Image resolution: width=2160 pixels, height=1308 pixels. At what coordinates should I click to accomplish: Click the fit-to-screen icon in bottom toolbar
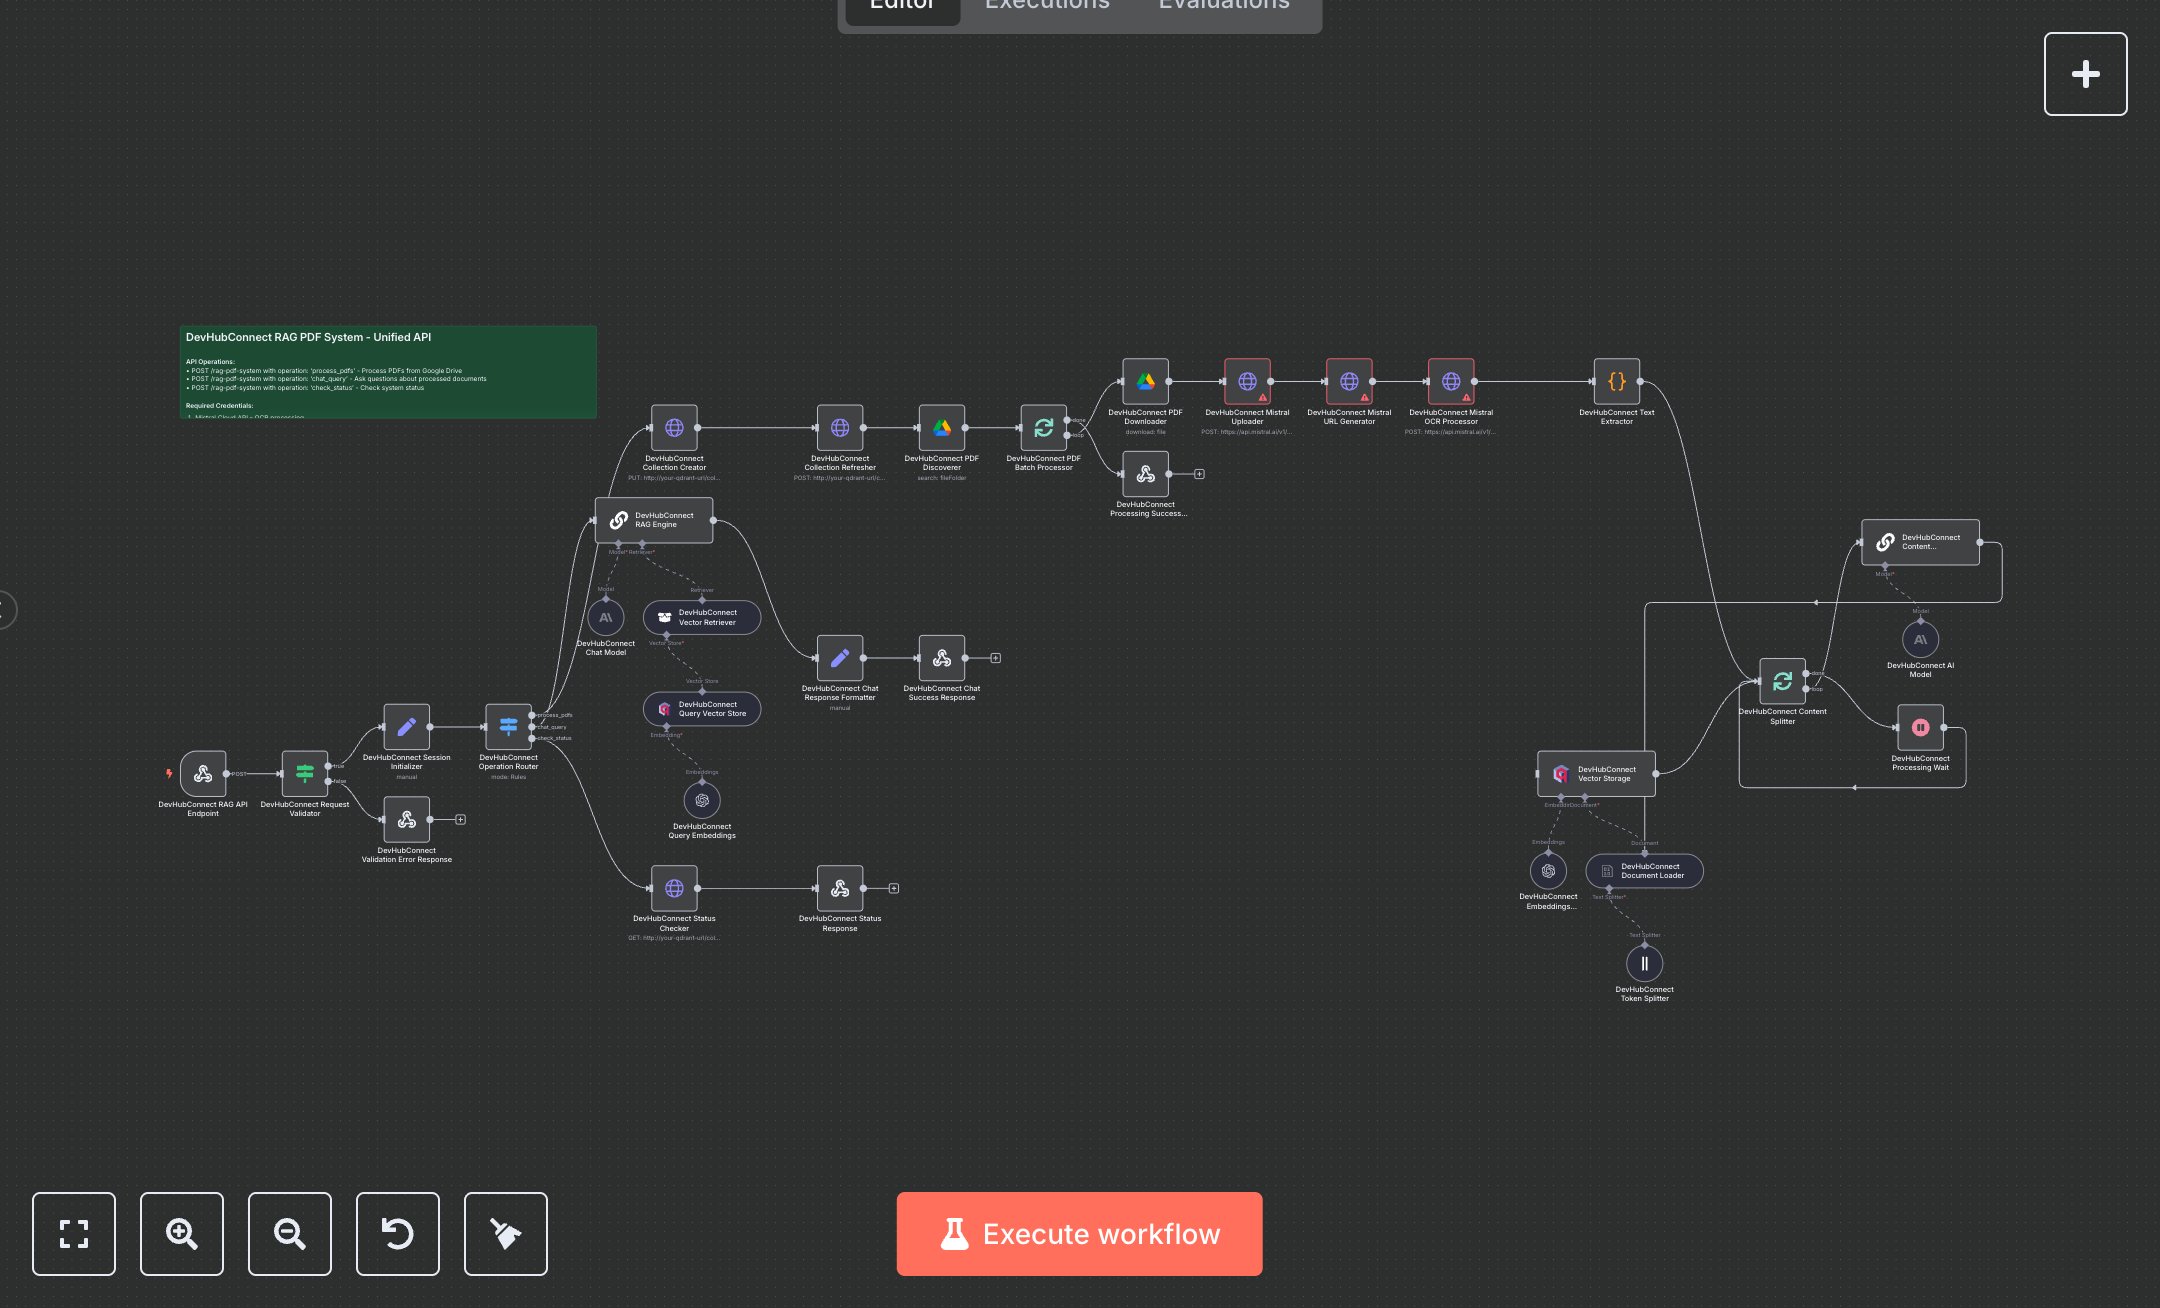point(74,1234)
